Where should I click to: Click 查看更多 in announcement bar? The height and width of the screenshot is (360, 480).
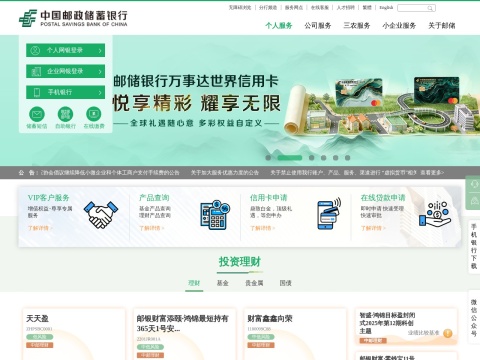pos(432,173)
